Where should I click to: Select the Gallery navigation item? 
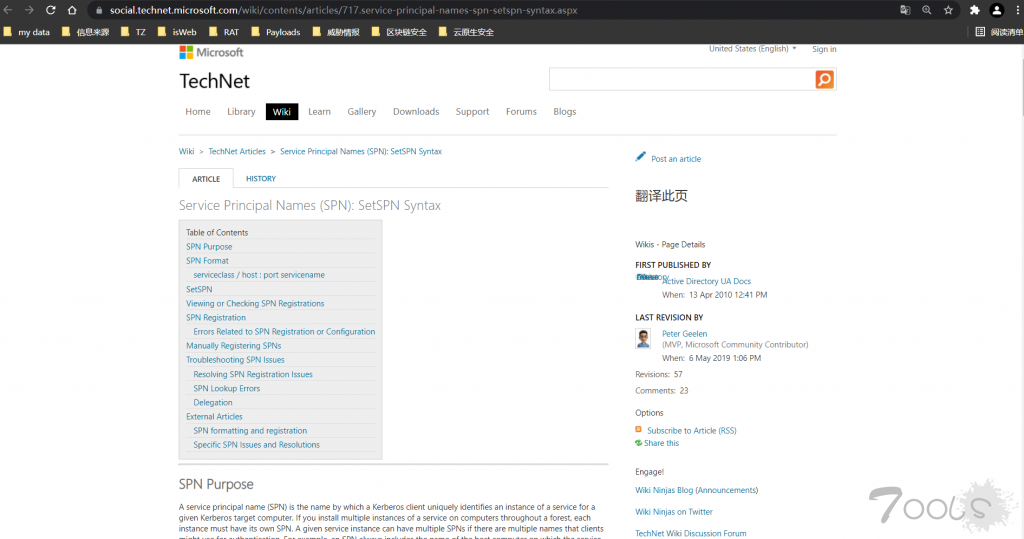pyautogui.click(x=362, y=112)
